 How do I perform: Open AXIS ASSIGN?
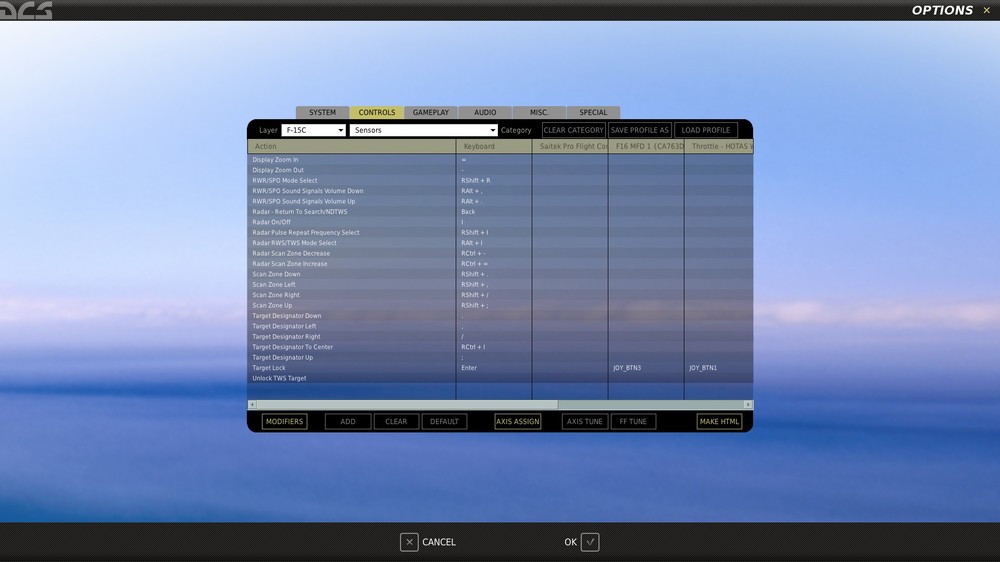518,422
